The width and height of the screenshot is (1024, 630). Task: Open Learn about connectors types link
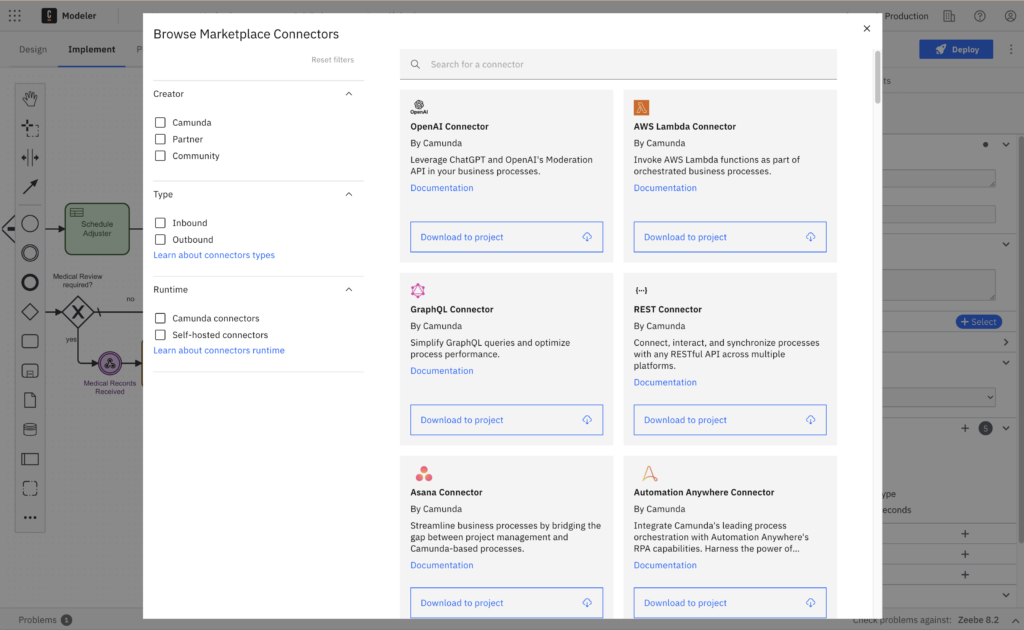[214, 255]
